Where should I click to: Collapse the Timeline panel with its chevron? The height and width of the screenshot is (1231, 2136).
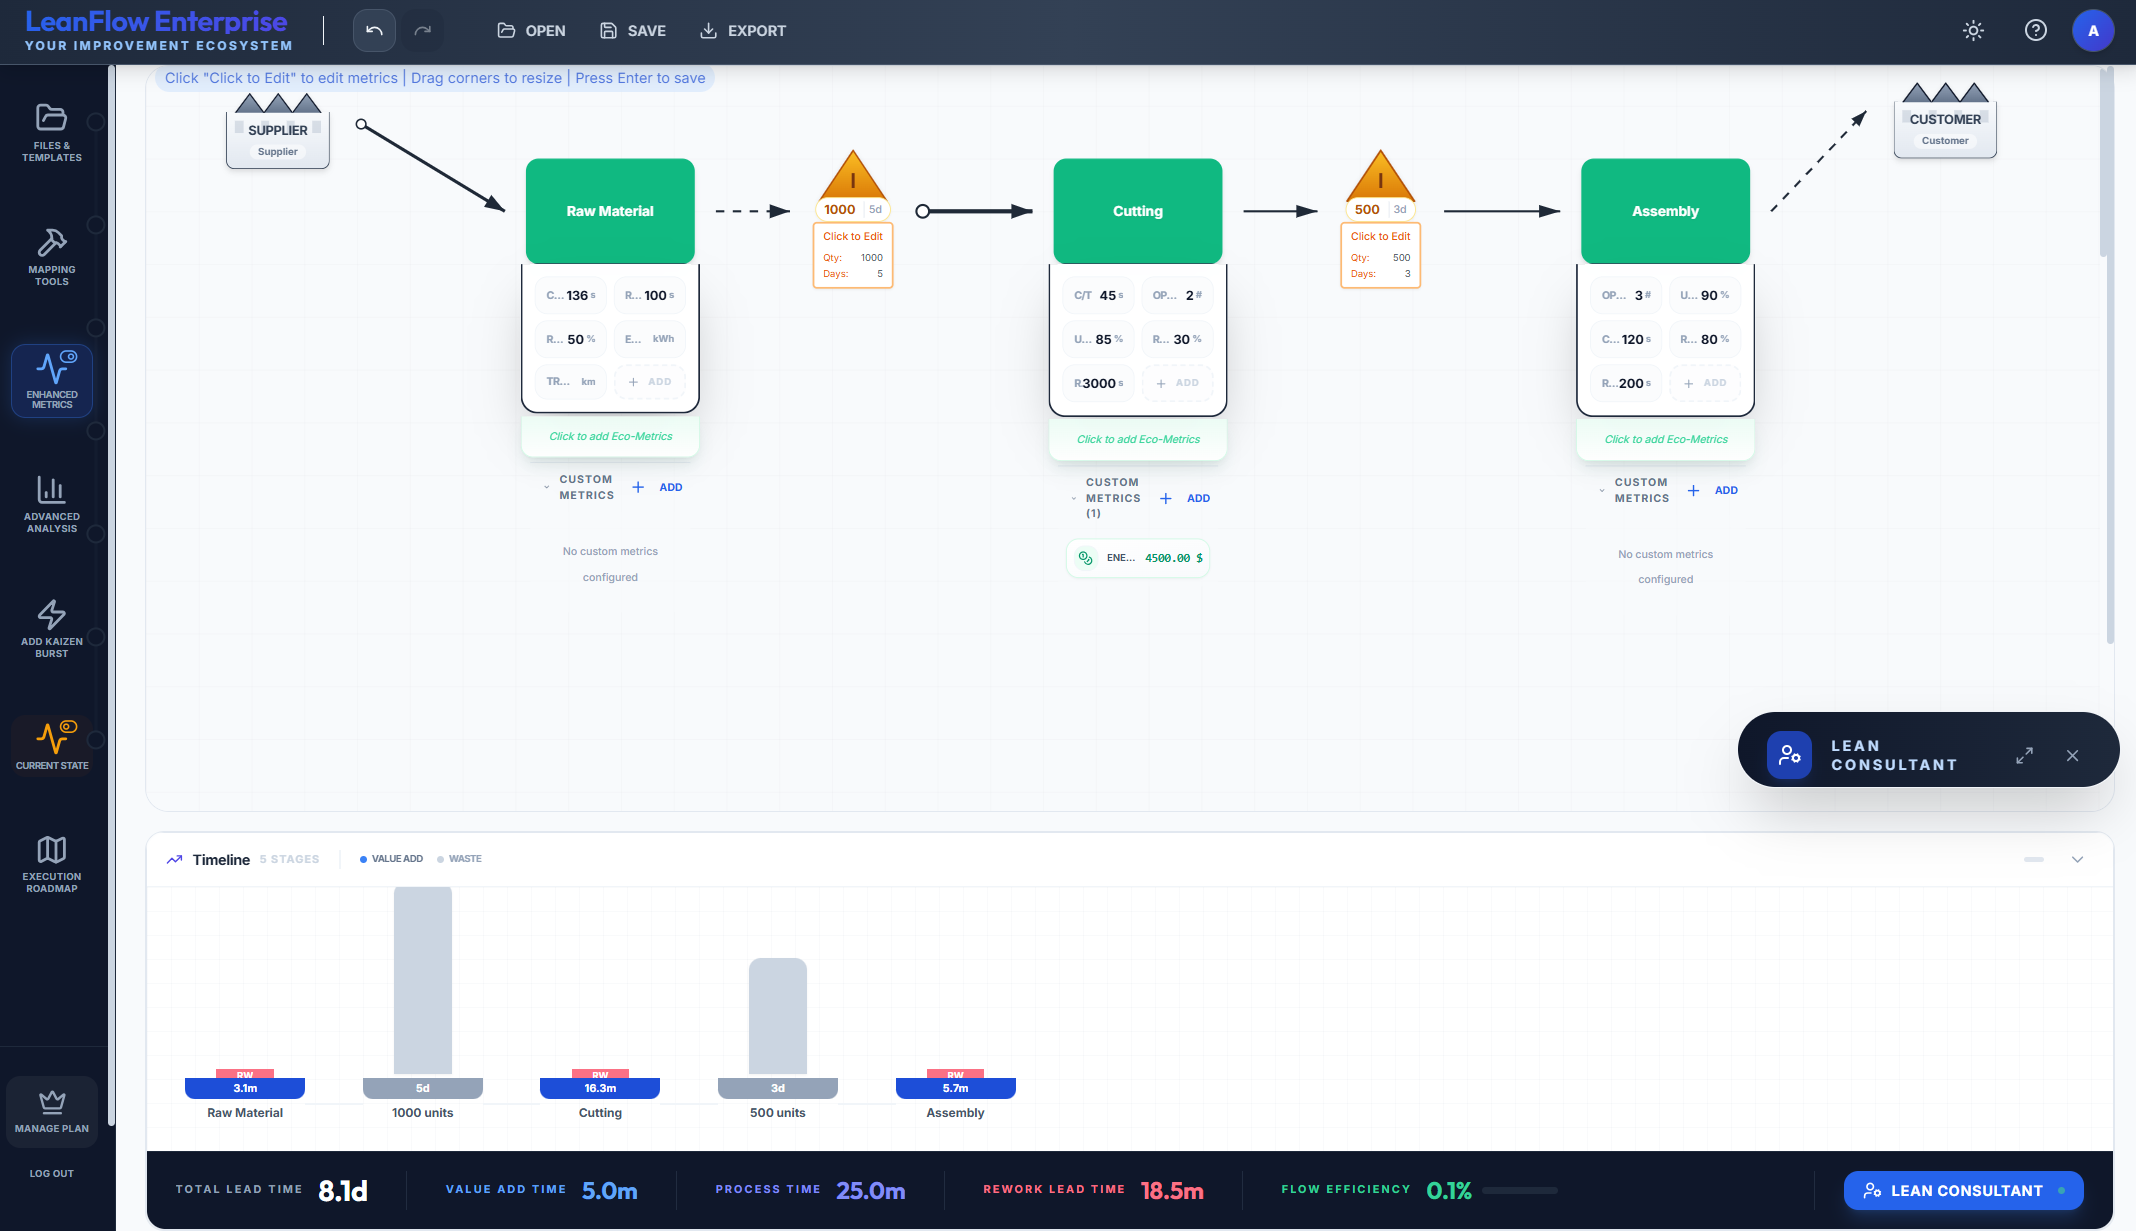(x=2077, y=859)
